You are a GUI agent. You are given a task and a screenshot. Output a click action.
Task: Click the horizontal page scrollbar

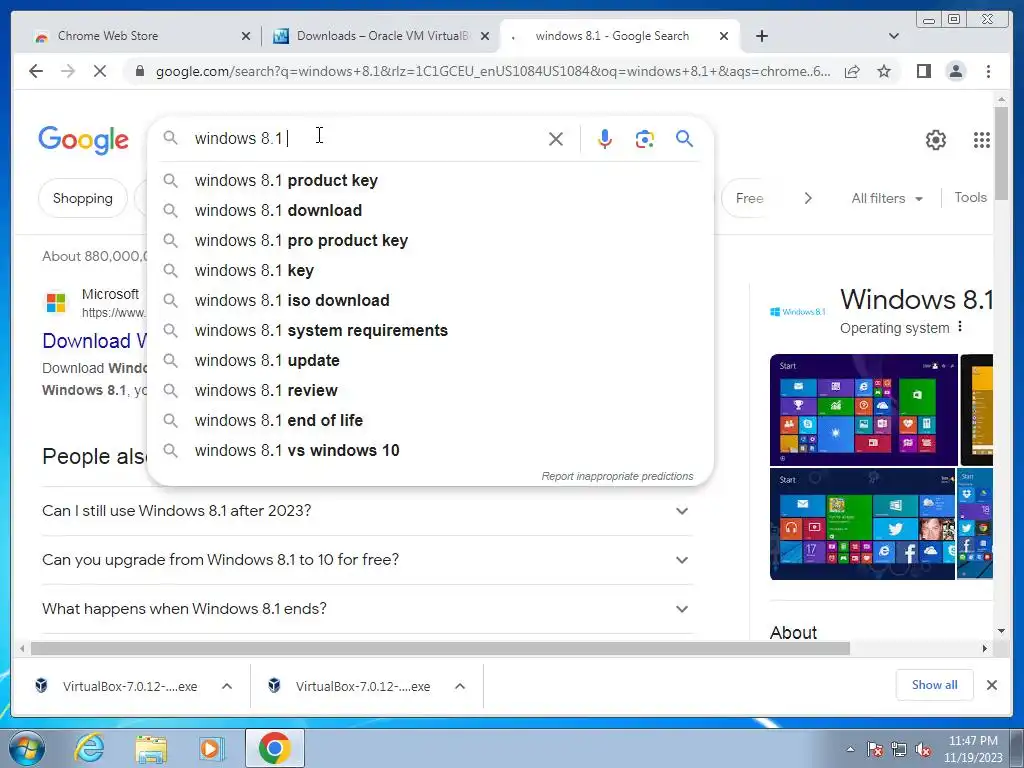point(441,648)
